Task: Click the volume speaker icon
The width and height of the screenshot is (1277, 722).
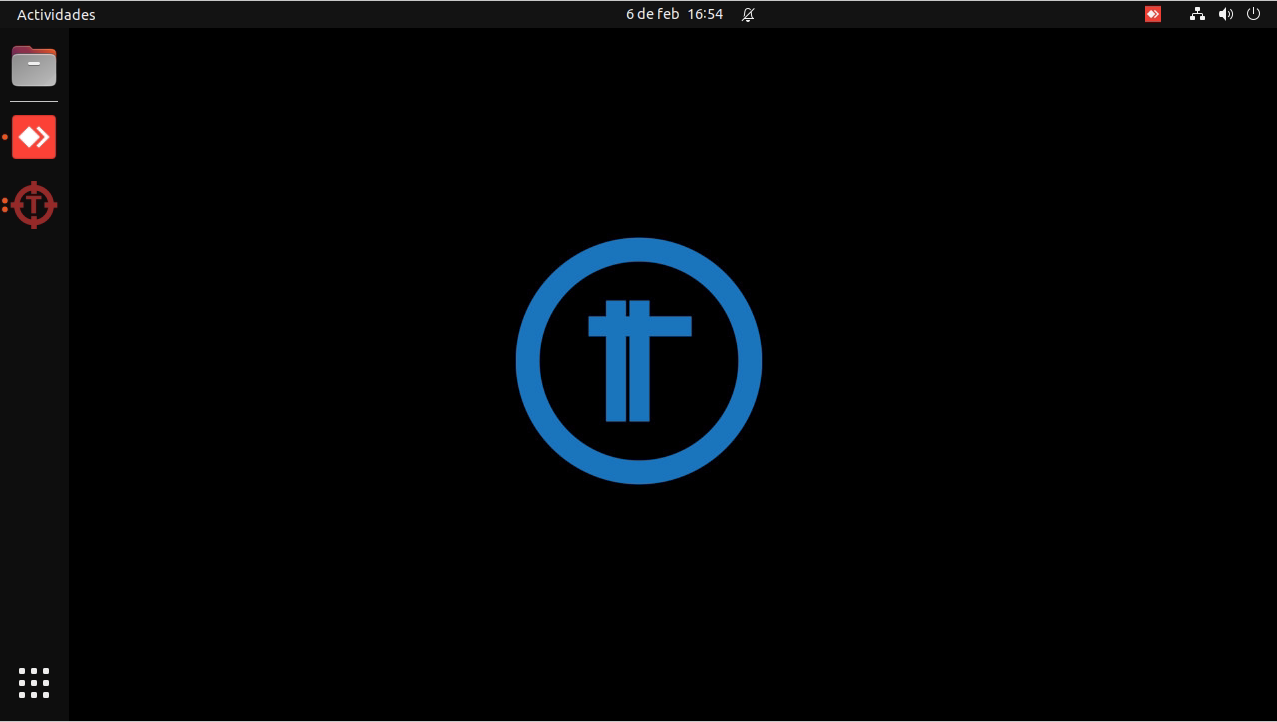Action: click(1226, 14)
